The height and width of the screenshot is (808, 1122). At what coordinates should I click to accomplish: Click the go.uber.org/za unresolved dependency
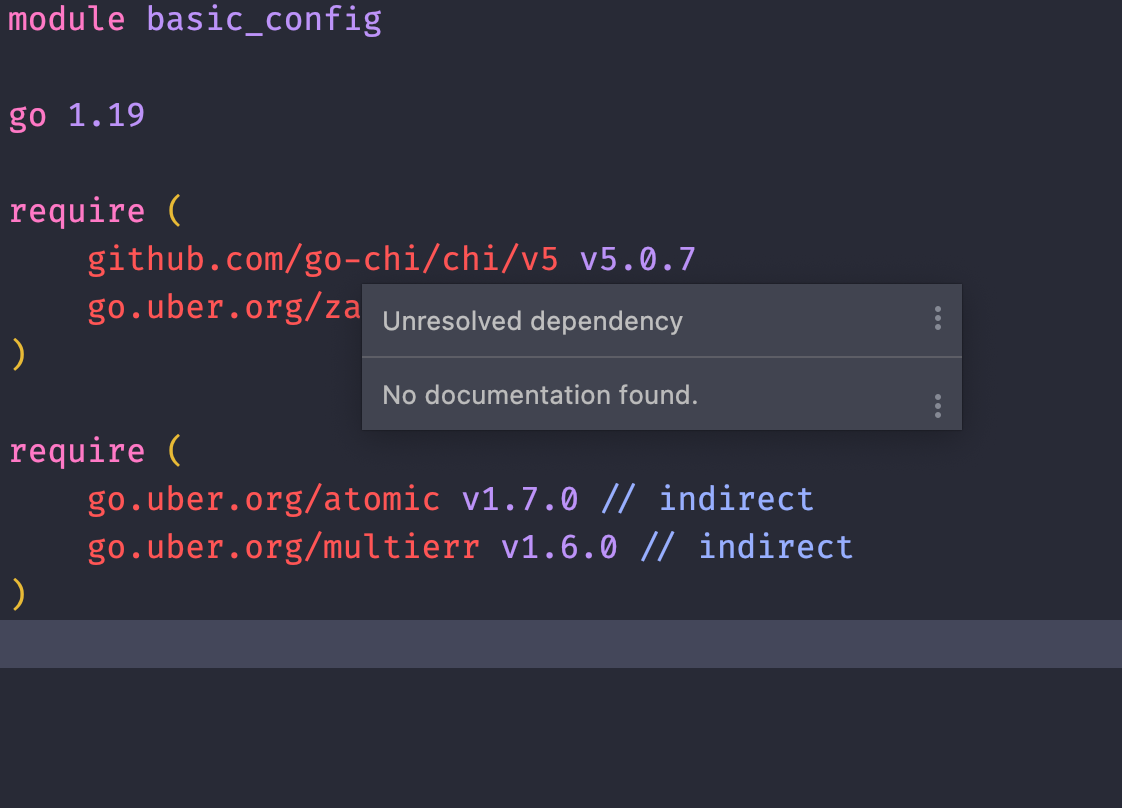click(x=224, y=308)
